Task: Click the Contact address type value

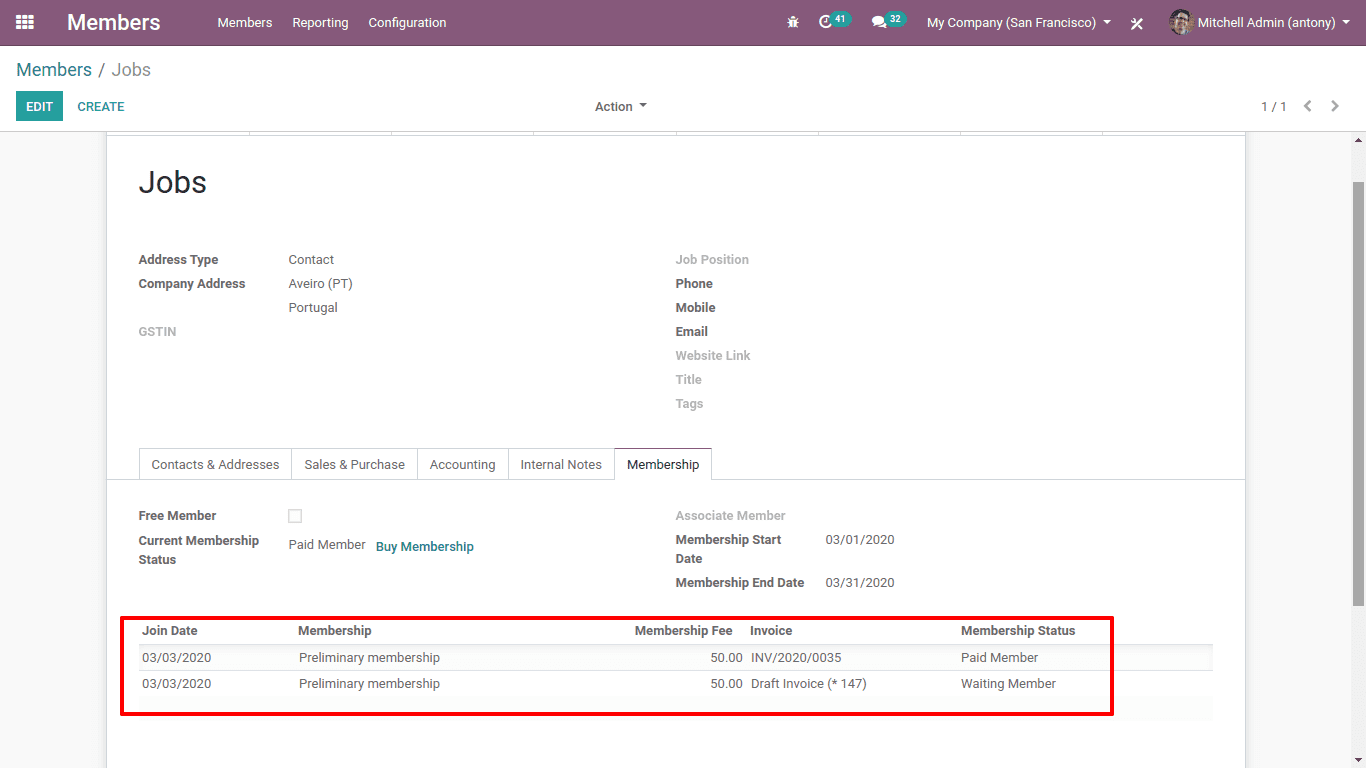Action: coord(311,260)
